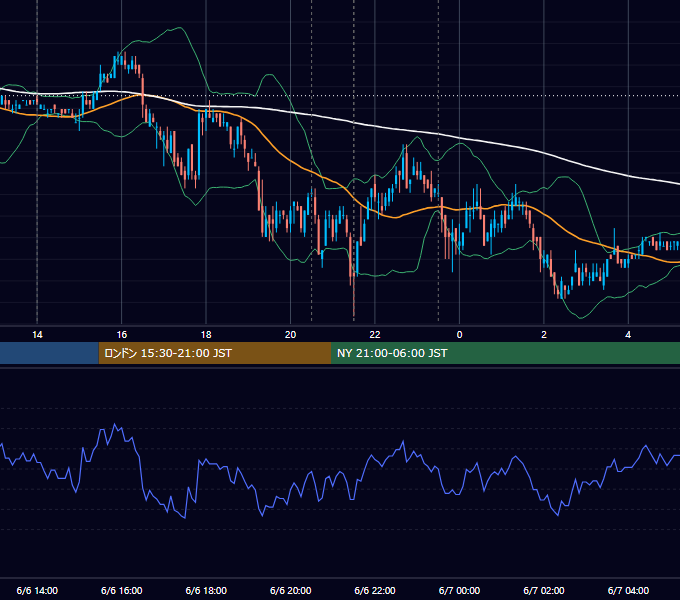
Task: Click the hour label 14 on price chart axis
Action: 37,335
